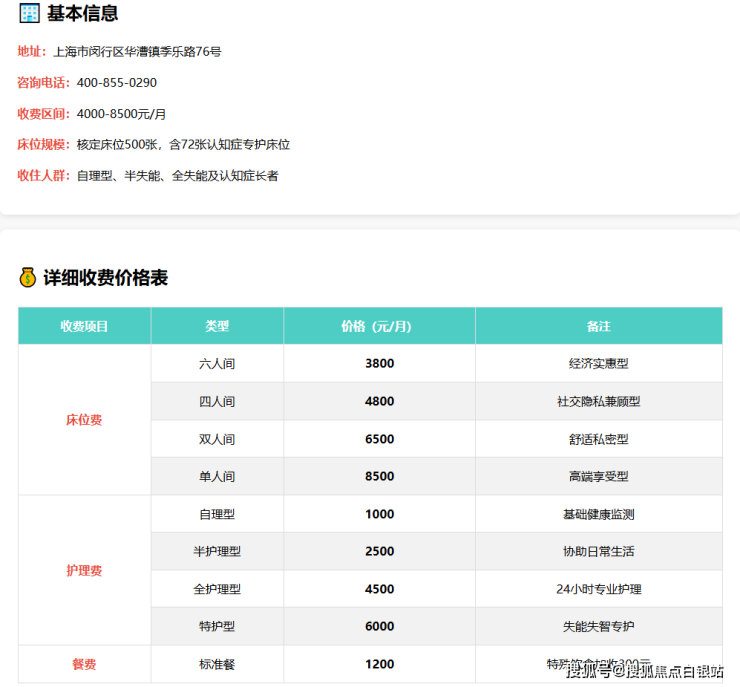
Task: Click the 24小时专业护理 remark cell
Action: pyautogui.click(x=598, y=589)
